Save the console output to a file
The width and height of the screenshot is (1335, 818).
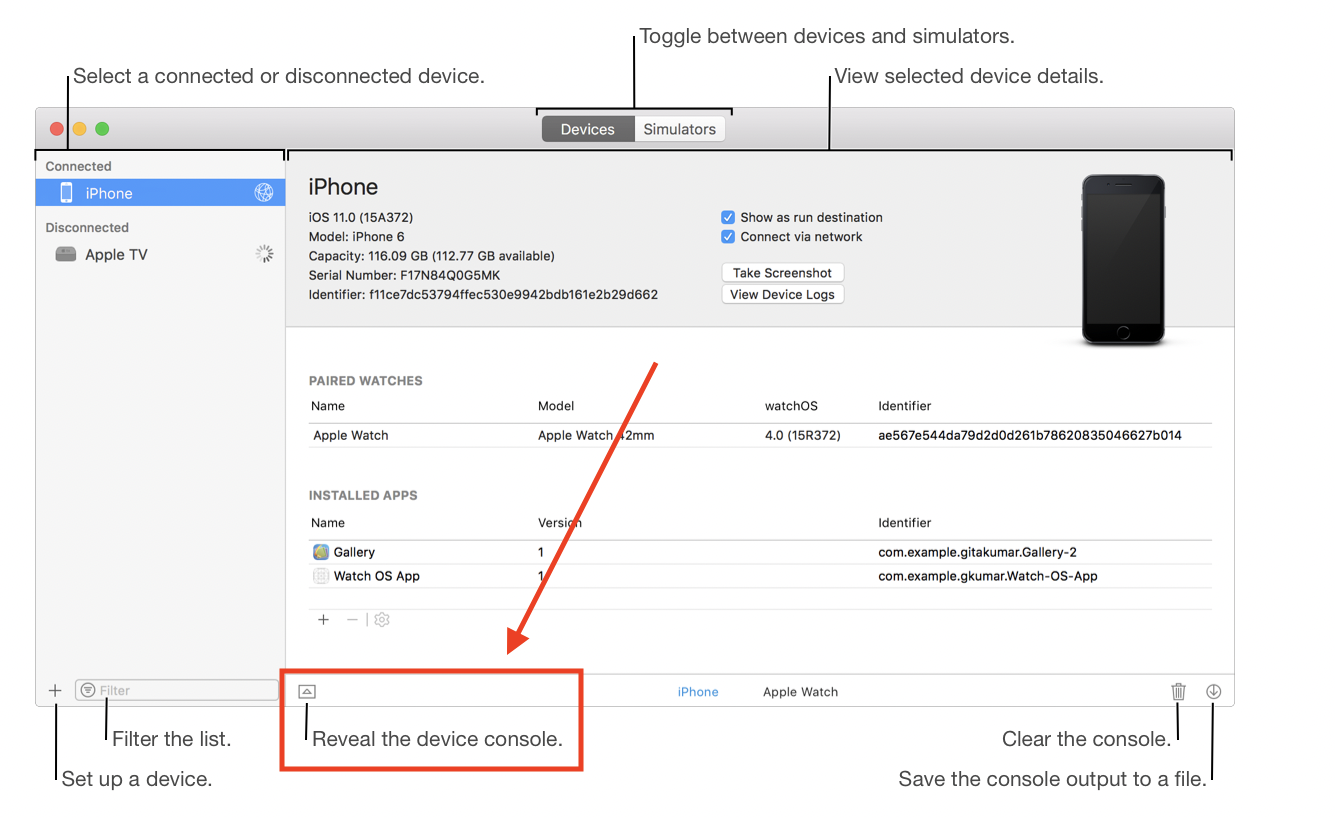point(1213,690)
